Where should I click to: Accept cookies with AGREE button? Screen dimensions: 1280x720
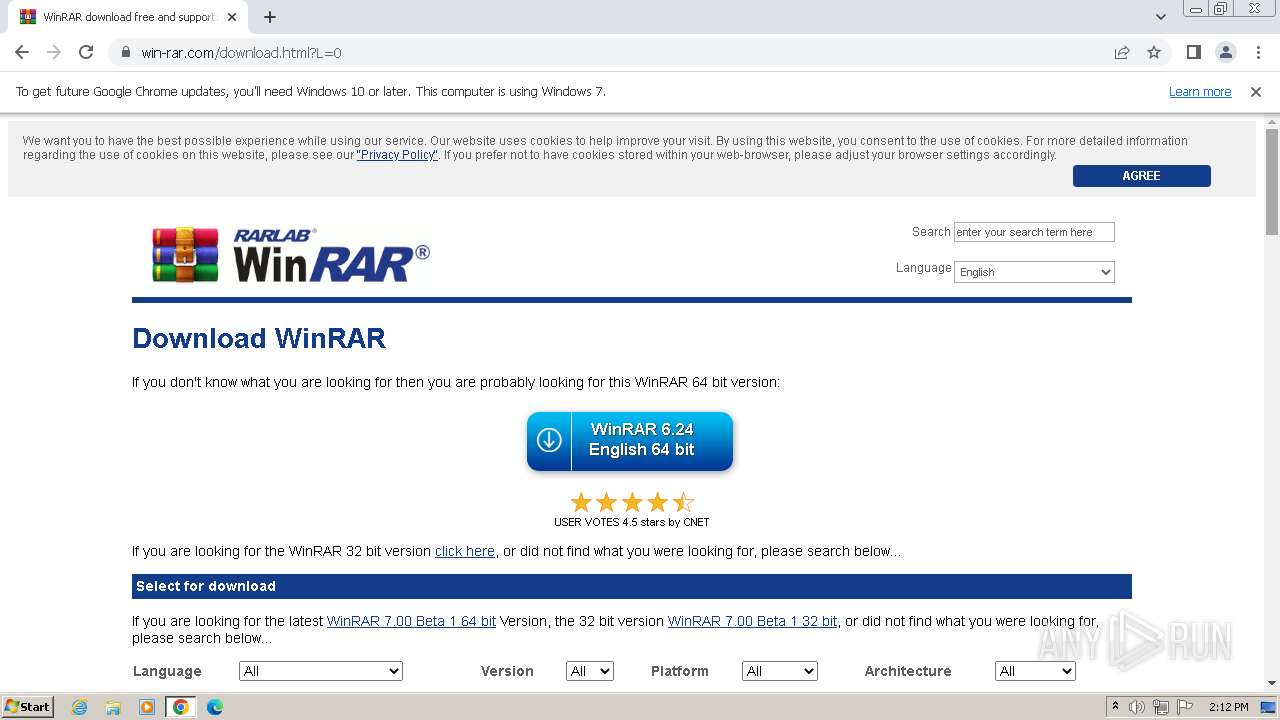1141,175
